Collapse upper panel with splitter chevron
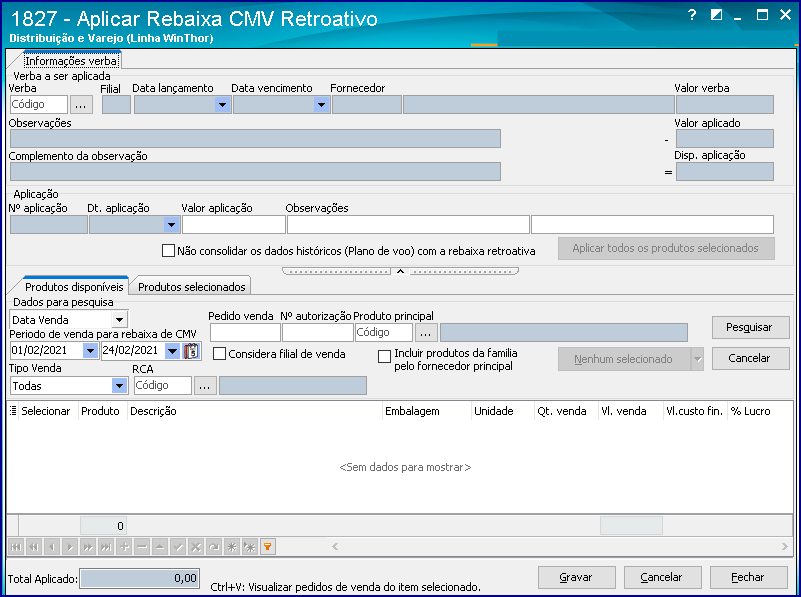801x597 pixels. [x=400, y=271]
